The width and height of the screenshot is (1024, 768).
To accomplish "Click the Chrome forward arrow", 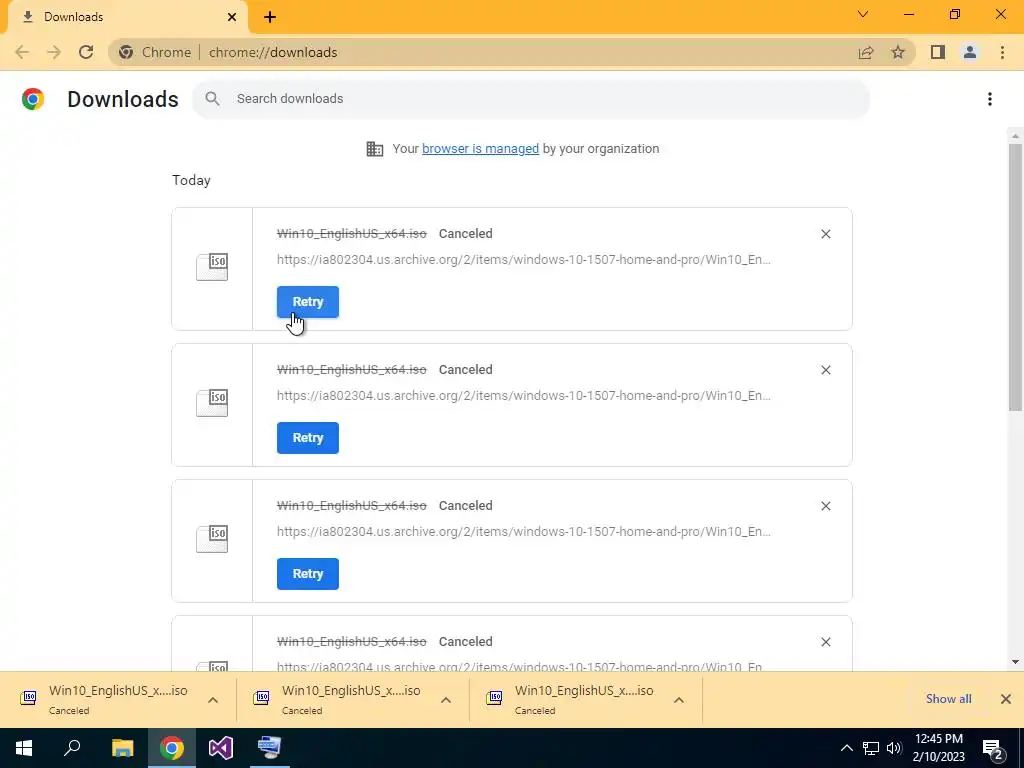I will [54, 52].
